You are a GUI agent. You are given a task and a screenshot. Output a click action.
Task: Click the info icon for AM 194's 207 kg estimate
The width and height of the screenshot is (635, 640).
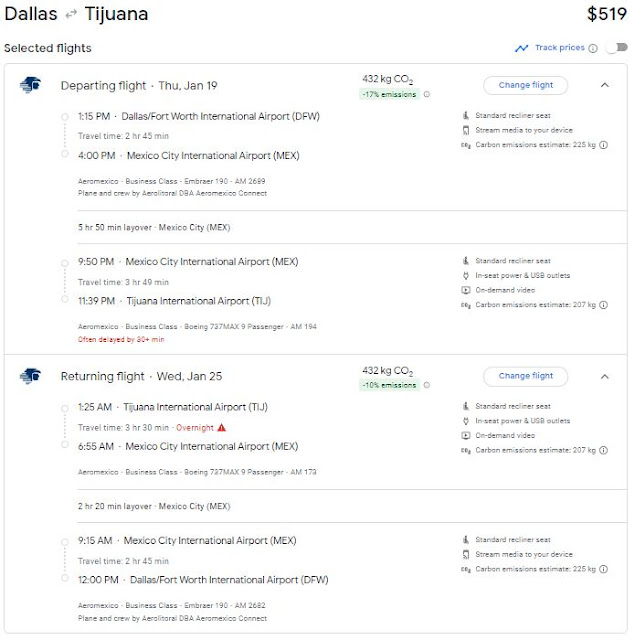604,305
